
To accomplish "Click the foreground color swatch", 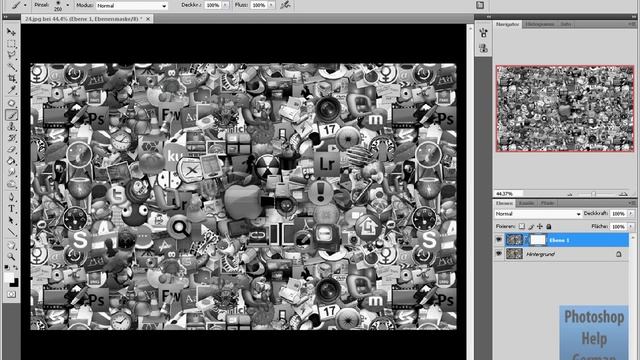I will [x=9, y=278].
